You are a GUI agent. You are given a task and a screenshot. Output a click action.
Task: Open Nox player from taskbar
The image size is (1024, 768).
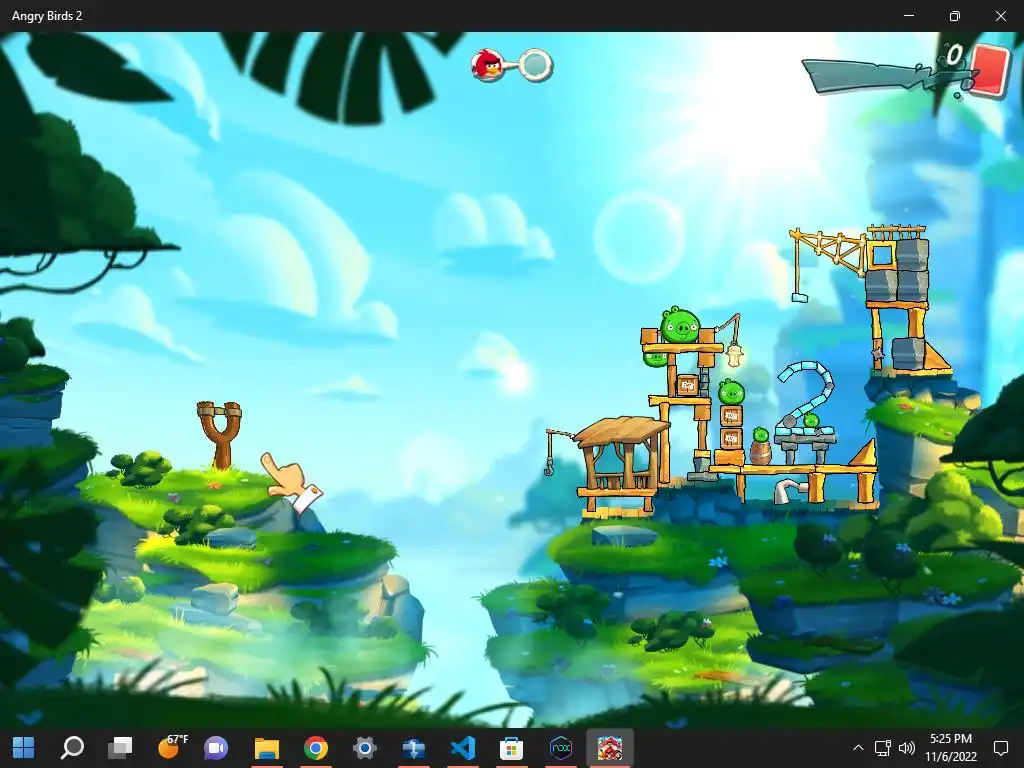click(x=561, y=748)
